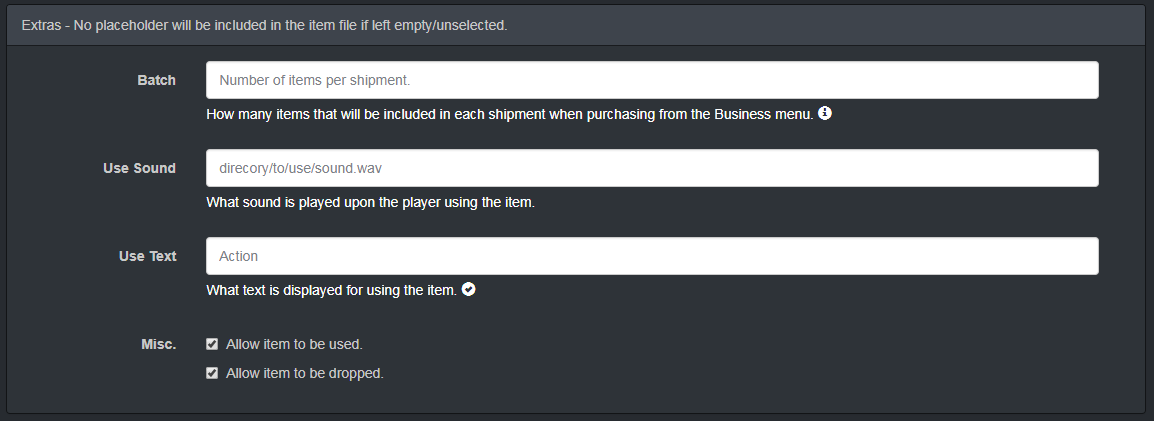Click the info icon beside Batch description
Viewport: 1154px width, 421px height.
[x=825, y=113]
